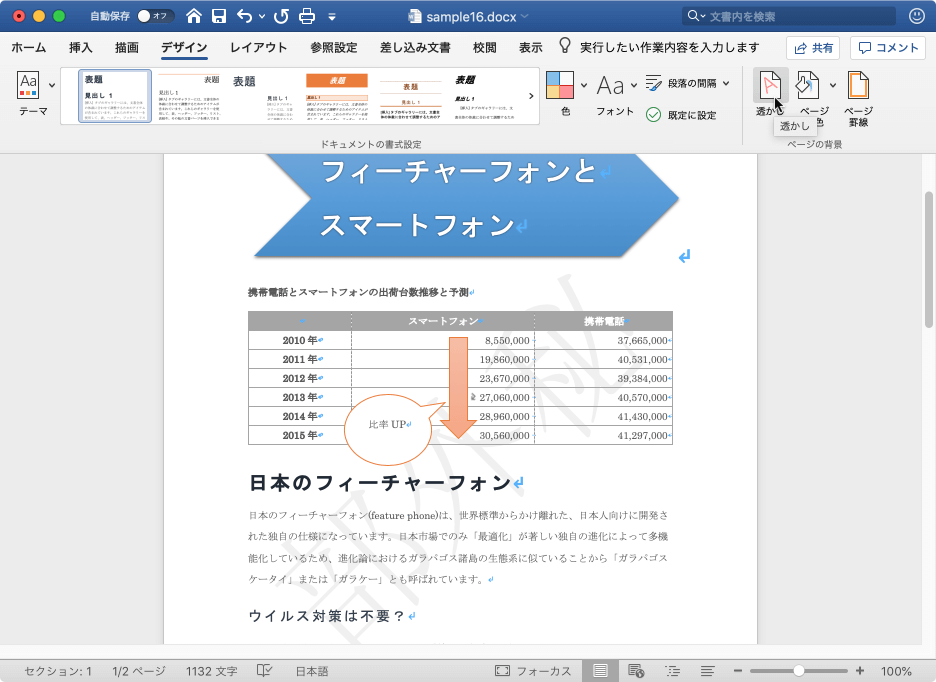Switch to Web Layout view icon
Viewport: 936px width, 682px height.
pos(636,671)
